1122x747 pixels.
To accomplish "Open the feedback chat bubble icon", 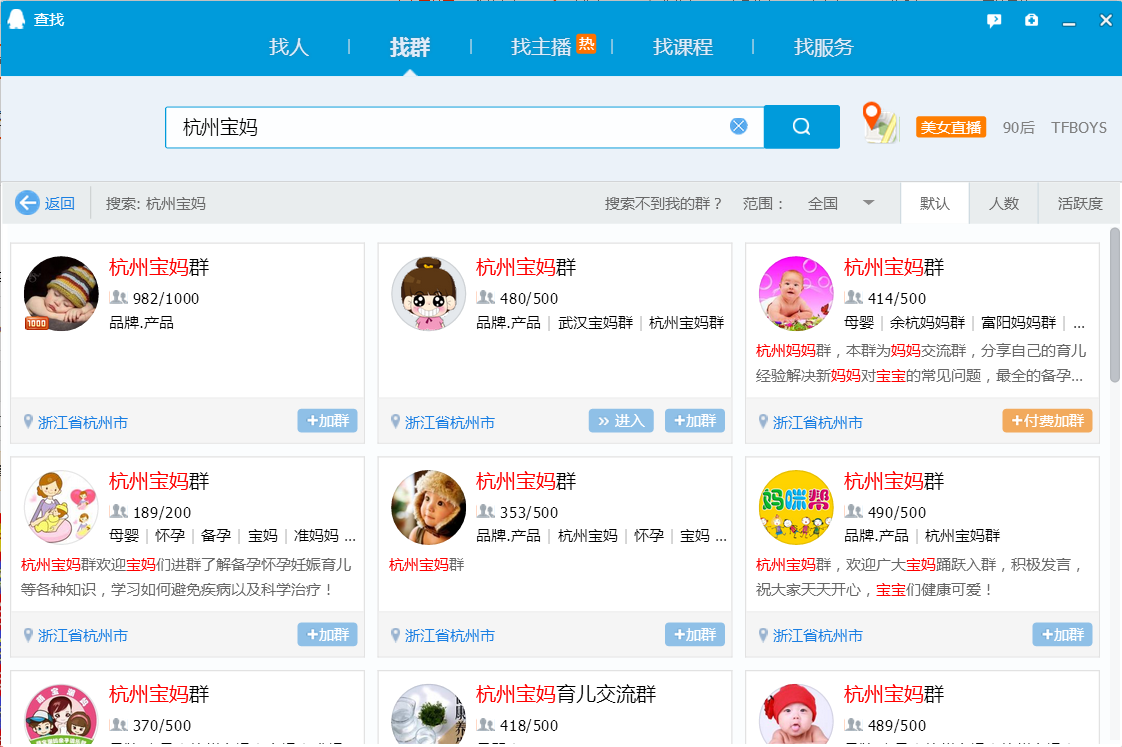I will [994, 21].
